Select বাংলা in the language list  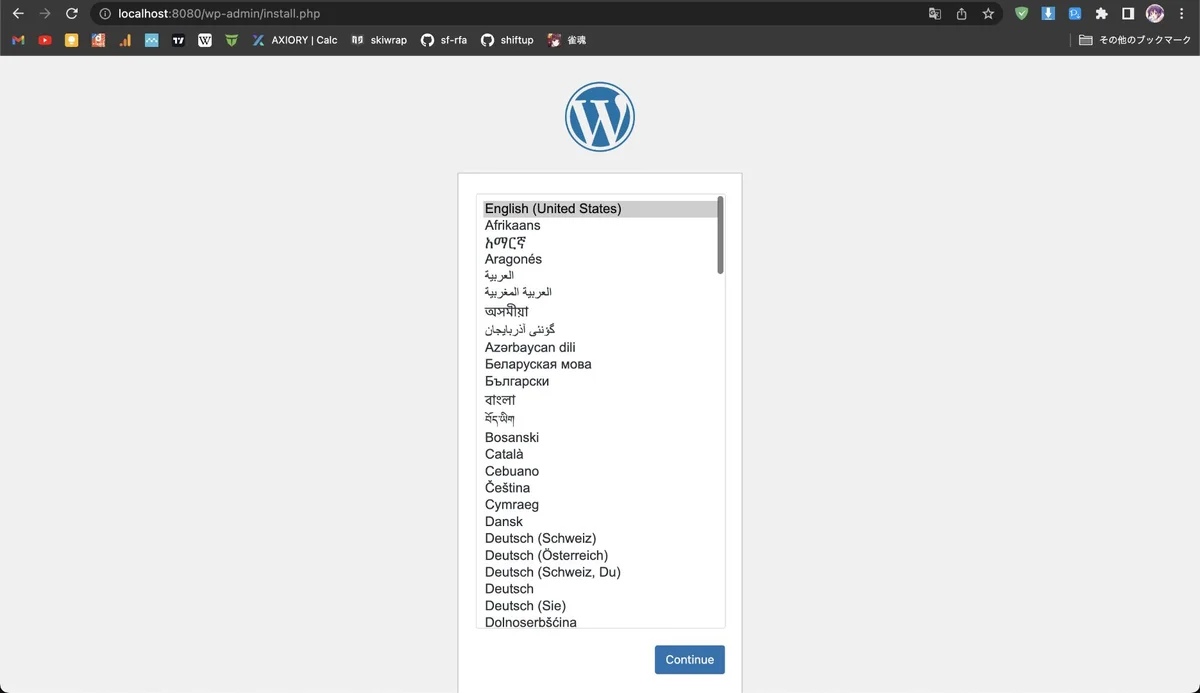pyautogui.click(x=600, y=399)
